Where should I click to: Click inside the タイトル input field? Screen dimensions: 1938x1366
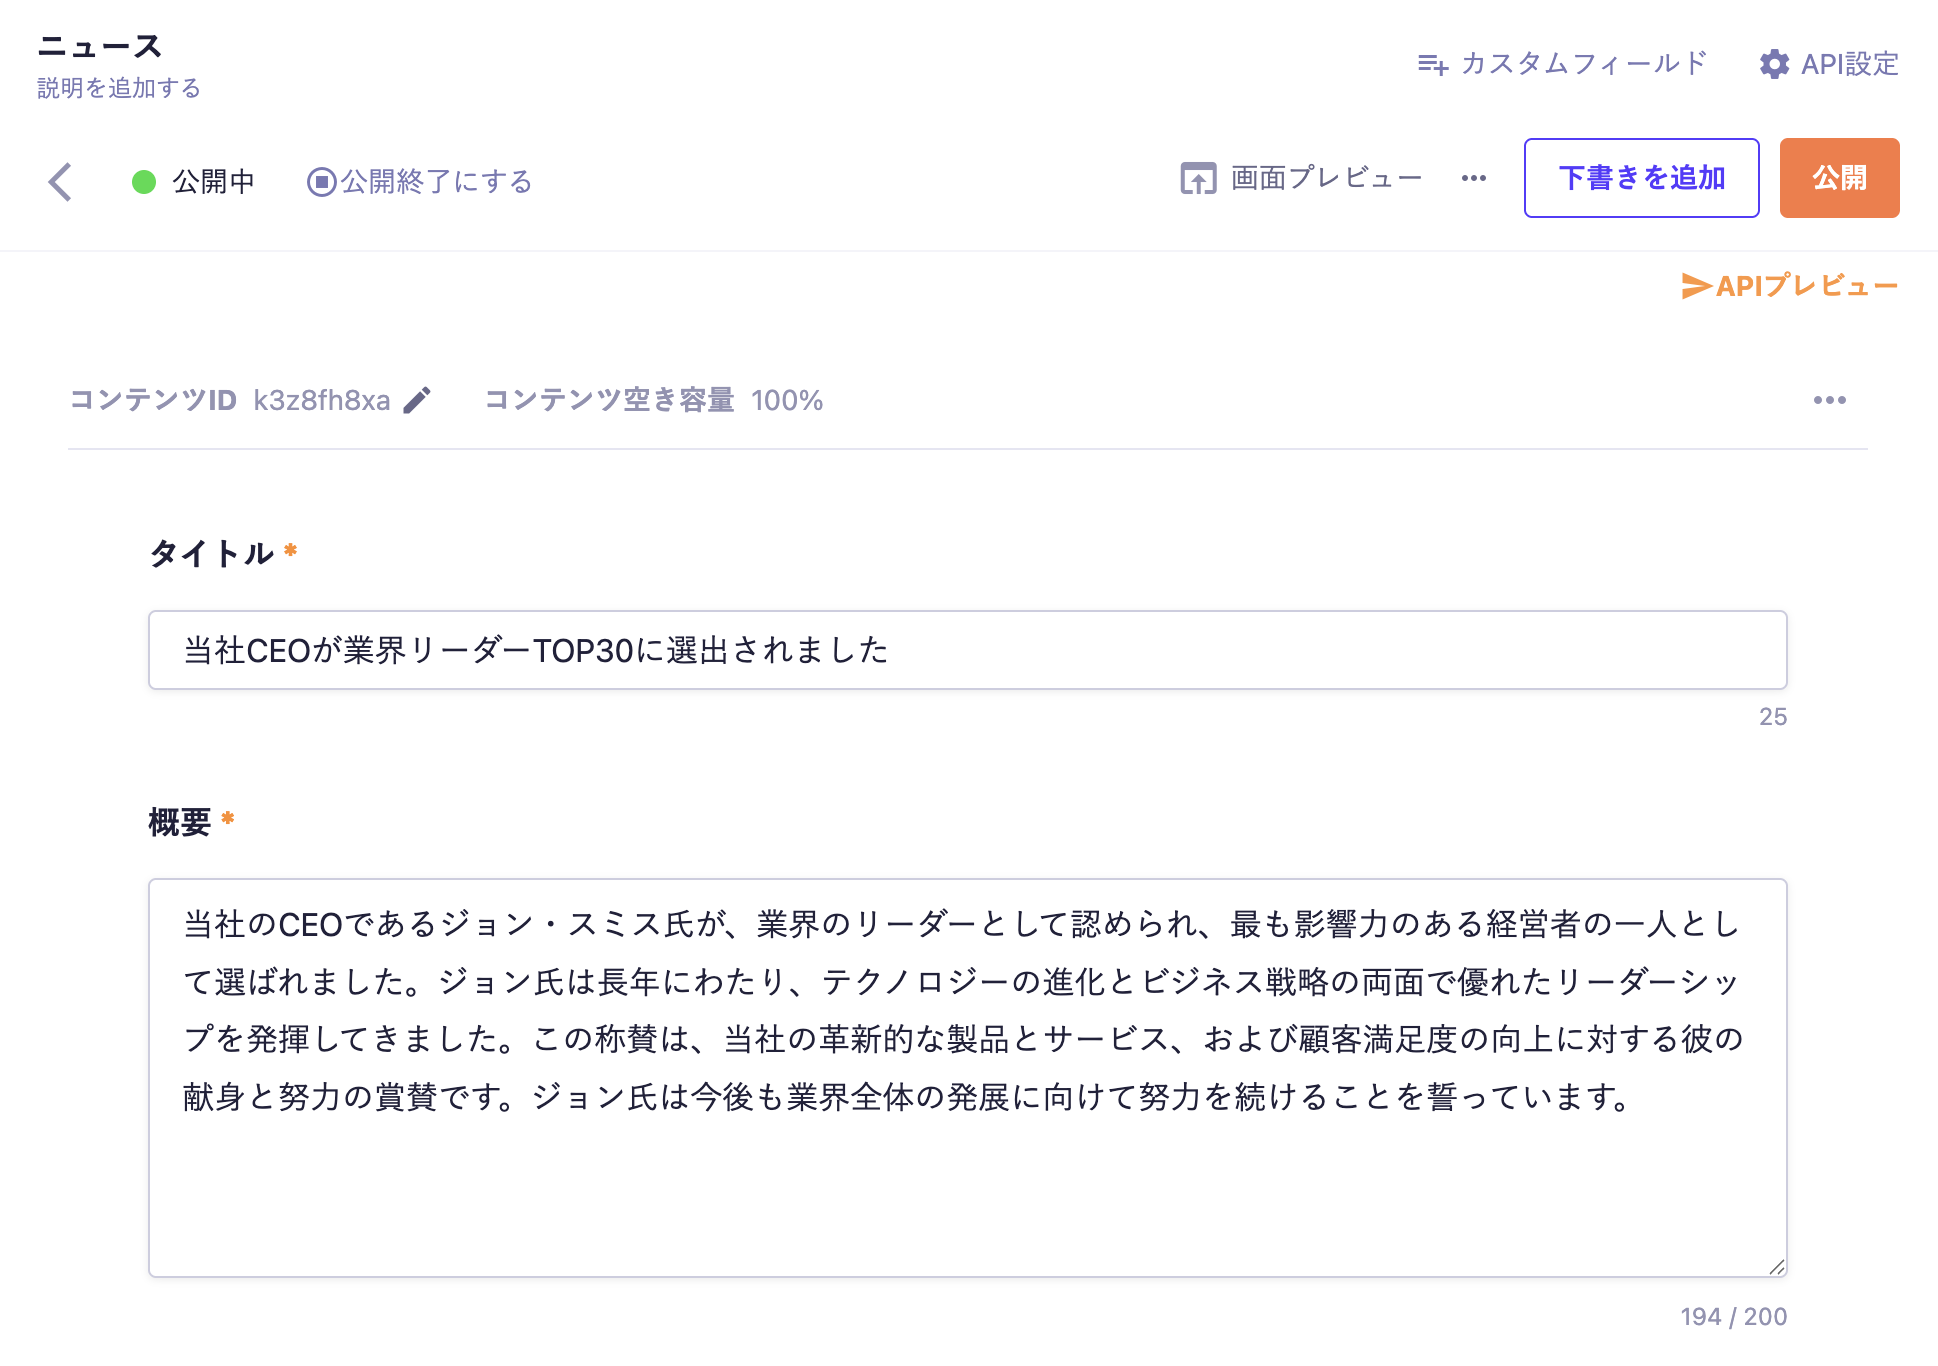pyautogui.click(x=967, y=650)
